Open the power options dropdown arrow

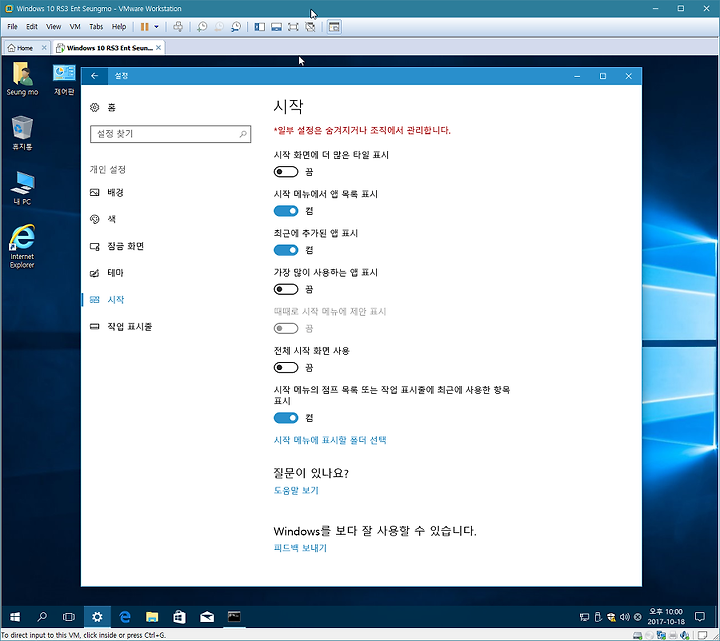pyautogui.click(x=156, y=27)
